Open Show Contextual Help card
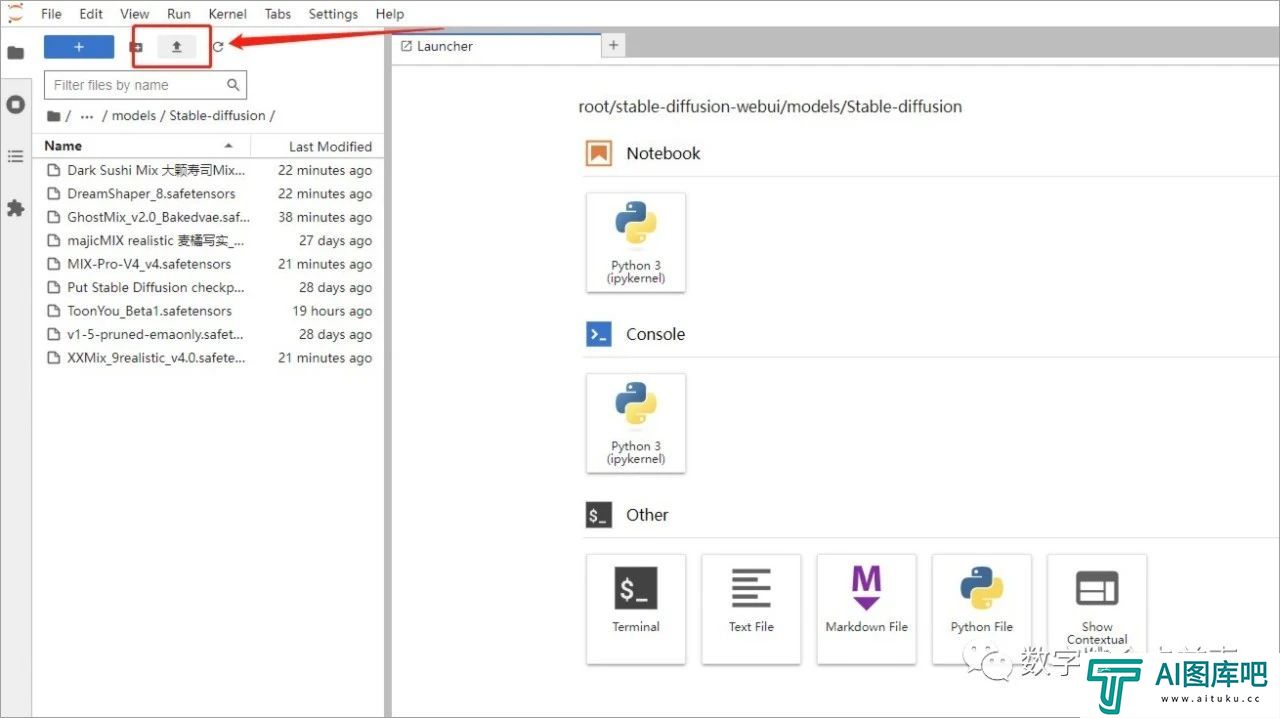Screen dimensions: 1280x718 click(x=1097, y=608)
